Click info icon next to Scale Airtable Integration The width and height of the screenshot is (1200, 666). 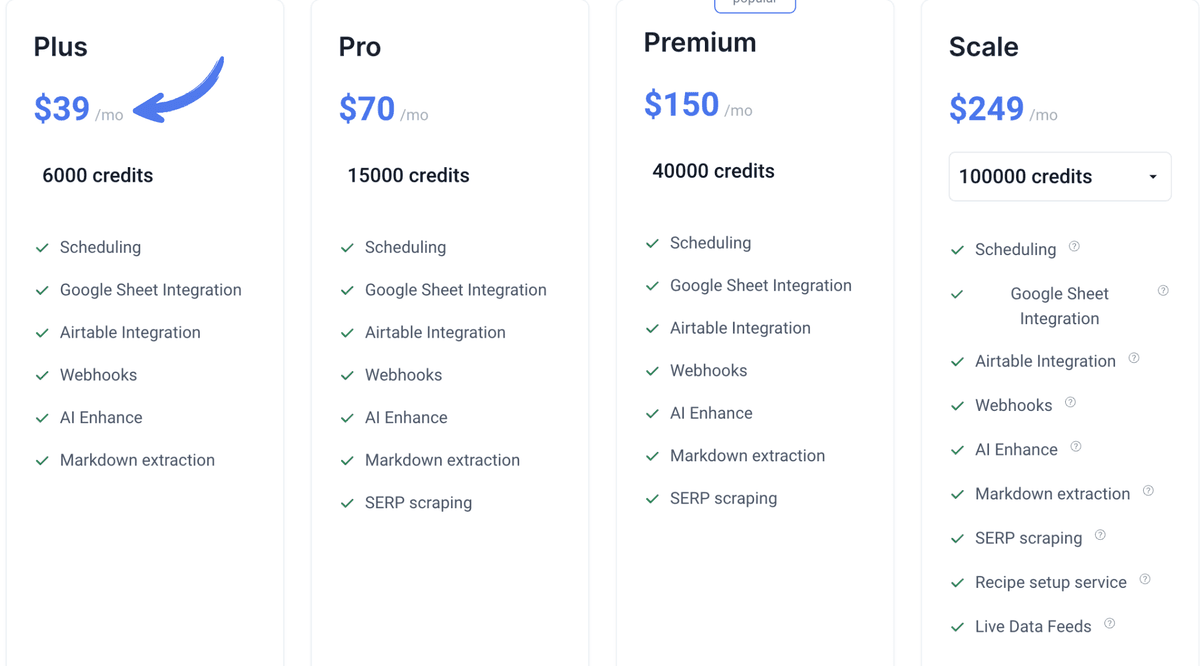tap(1134, 358)
